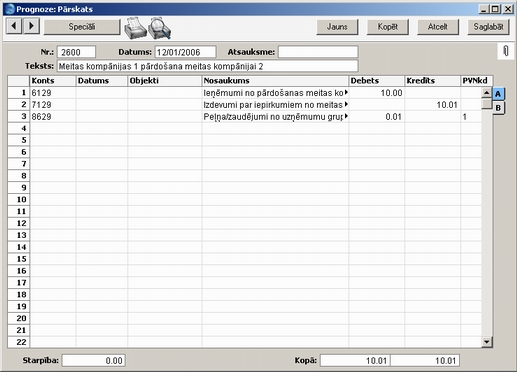Image resolution: width=517 pixels, height=372 pixels.
Task: Click the Saglabāt button
Action: [x=488, y=27]
